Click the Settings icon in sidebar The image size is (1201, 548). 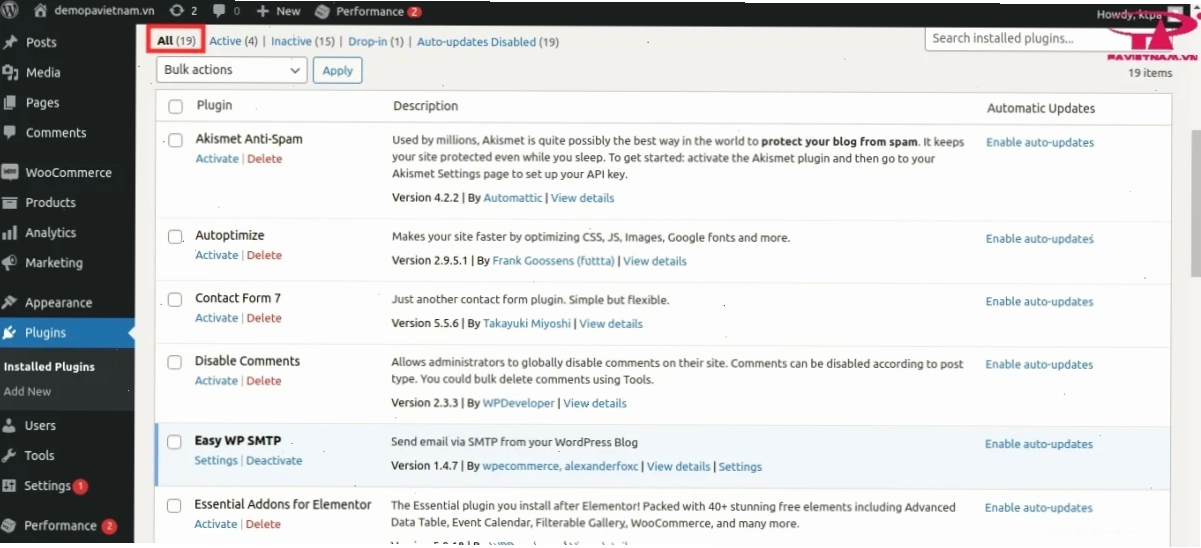point(10,485)
